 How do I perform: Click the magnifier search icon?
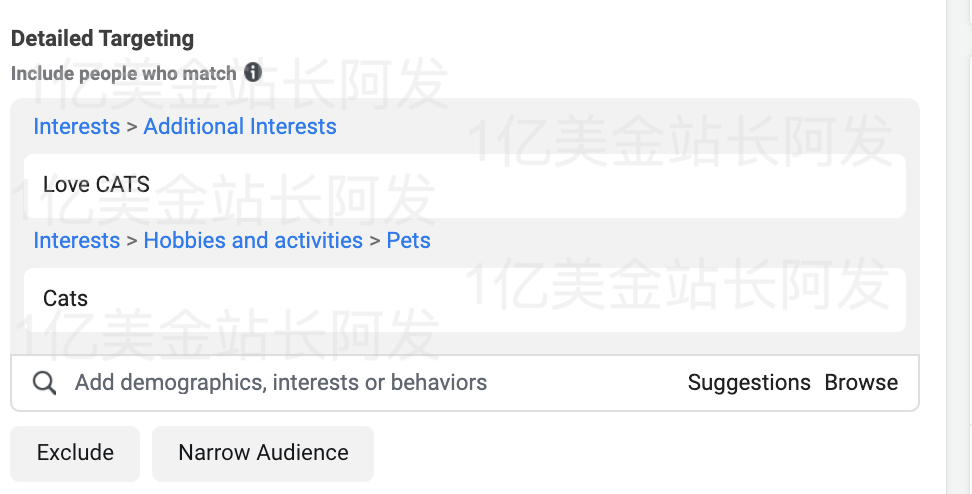[x=44, y=383]
